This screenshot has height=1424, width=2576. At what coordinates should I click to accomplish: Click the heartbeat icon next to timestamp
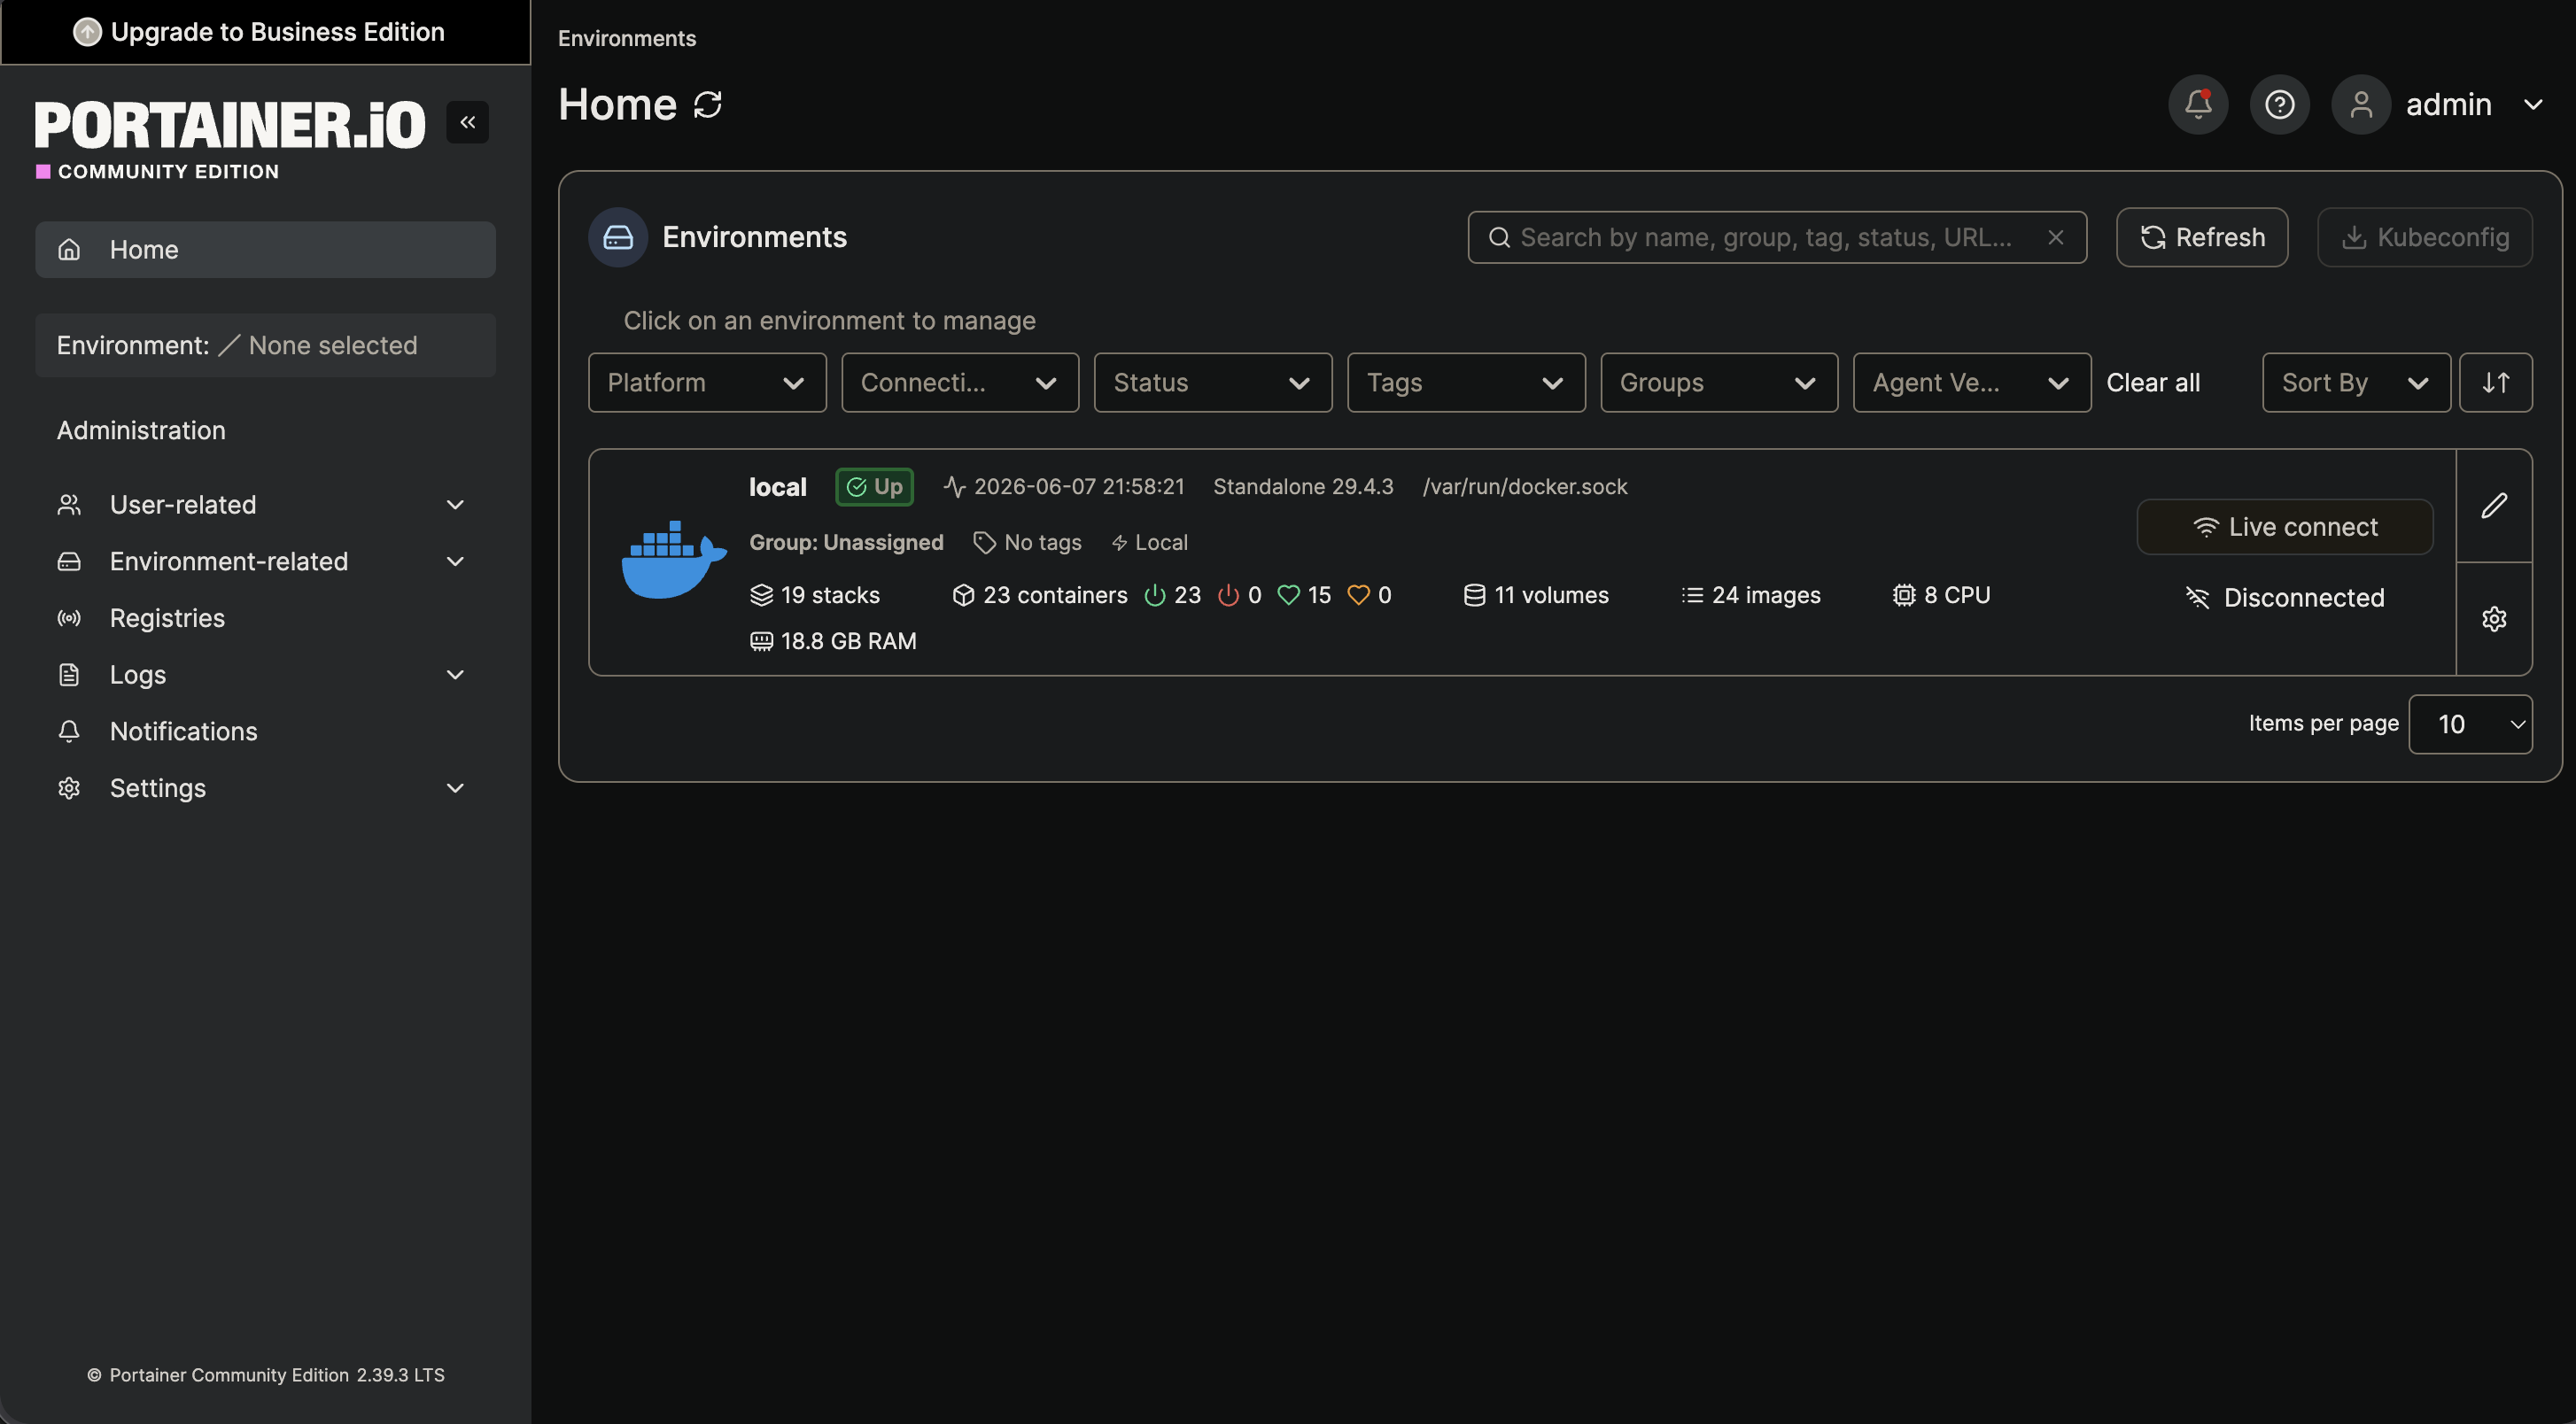[954, 487]
